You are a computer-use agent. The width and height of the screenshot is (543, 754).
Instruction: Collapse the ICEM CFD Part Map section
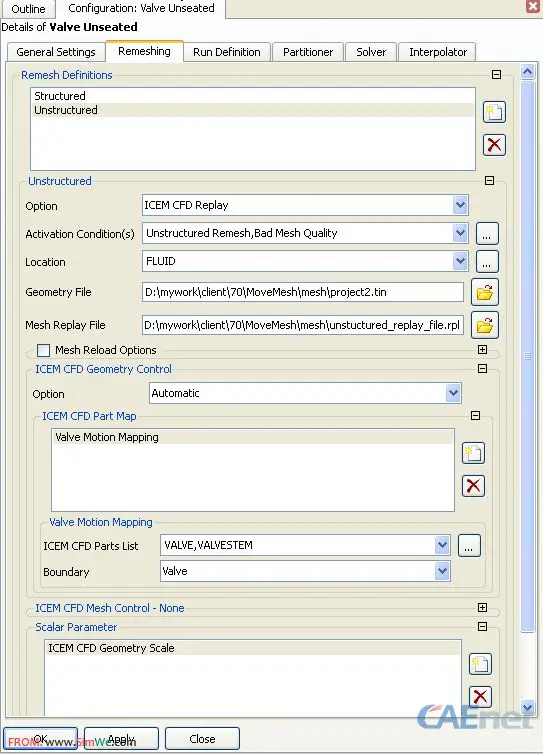(x=475, y=415)
